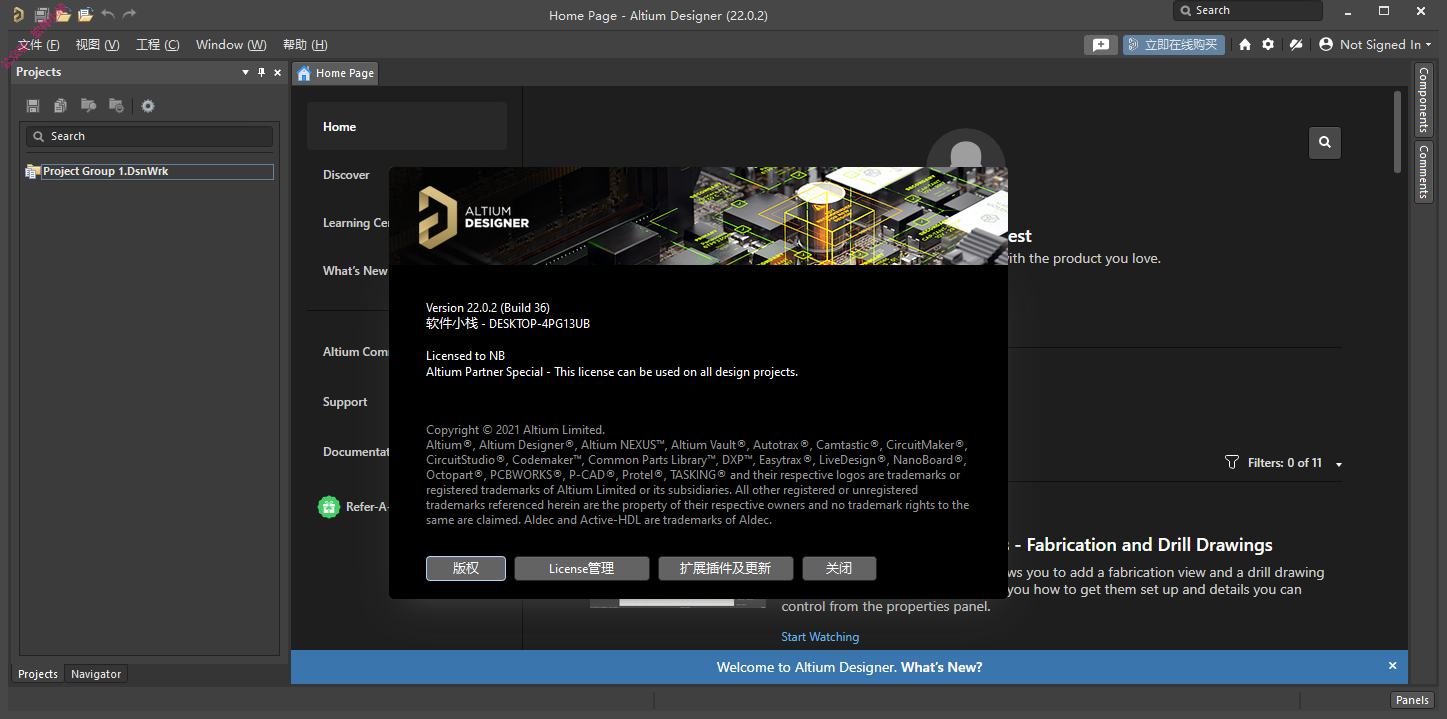
Task: Click the Refer-A green gift icon
Action: [329, 507]
